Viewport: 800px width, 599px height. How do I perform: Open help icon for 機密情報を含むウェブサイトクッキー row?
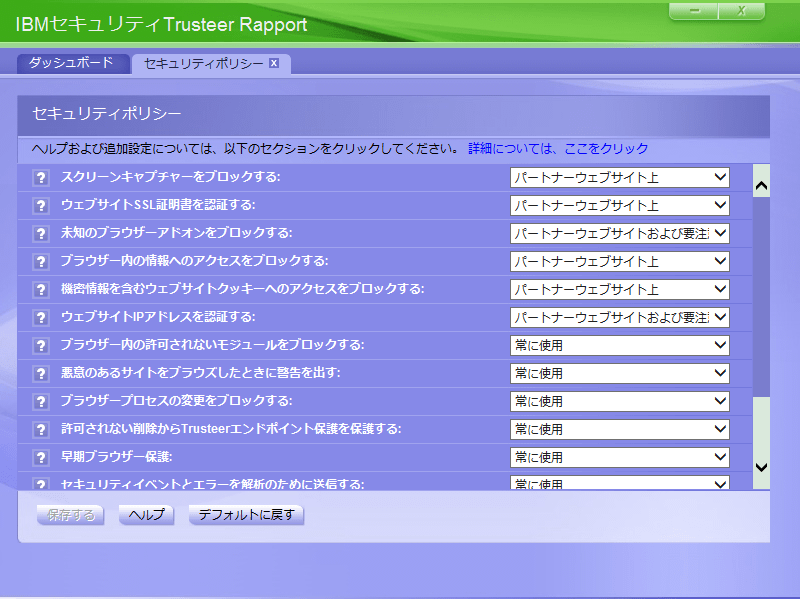[x=41, y=290]
